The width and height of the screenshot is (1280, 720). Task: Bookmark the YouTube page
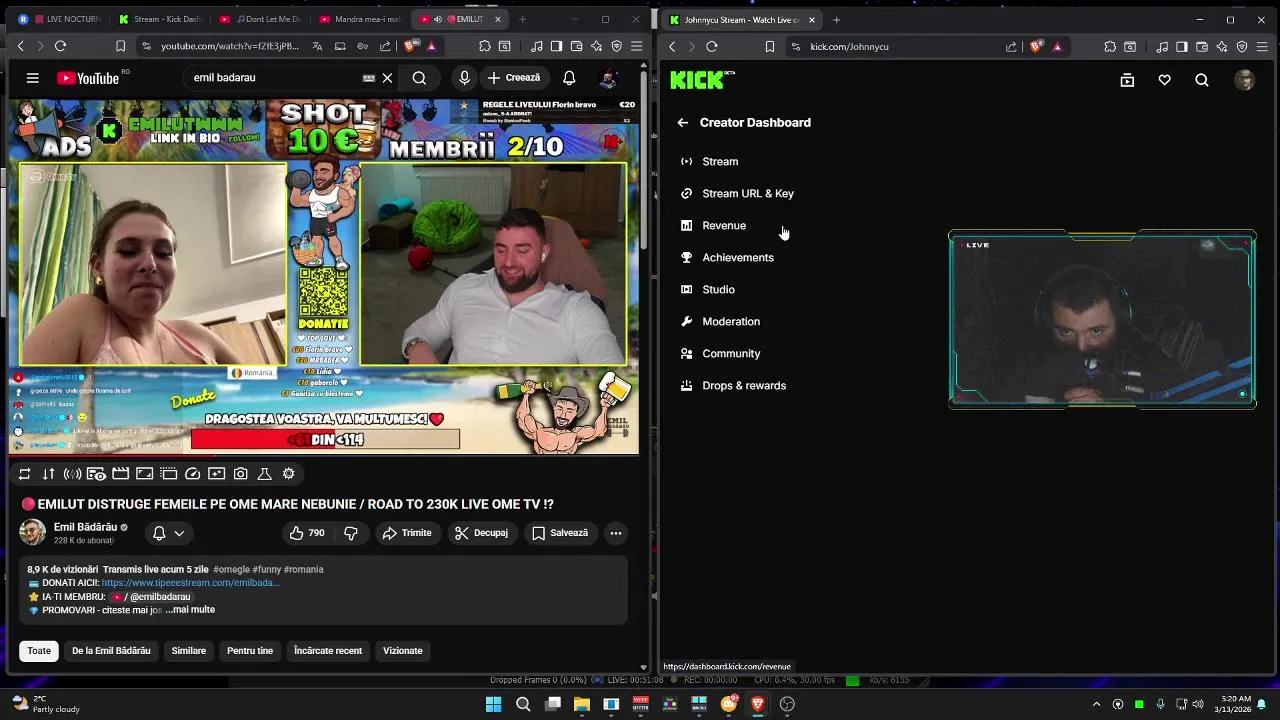coord(120,46)
